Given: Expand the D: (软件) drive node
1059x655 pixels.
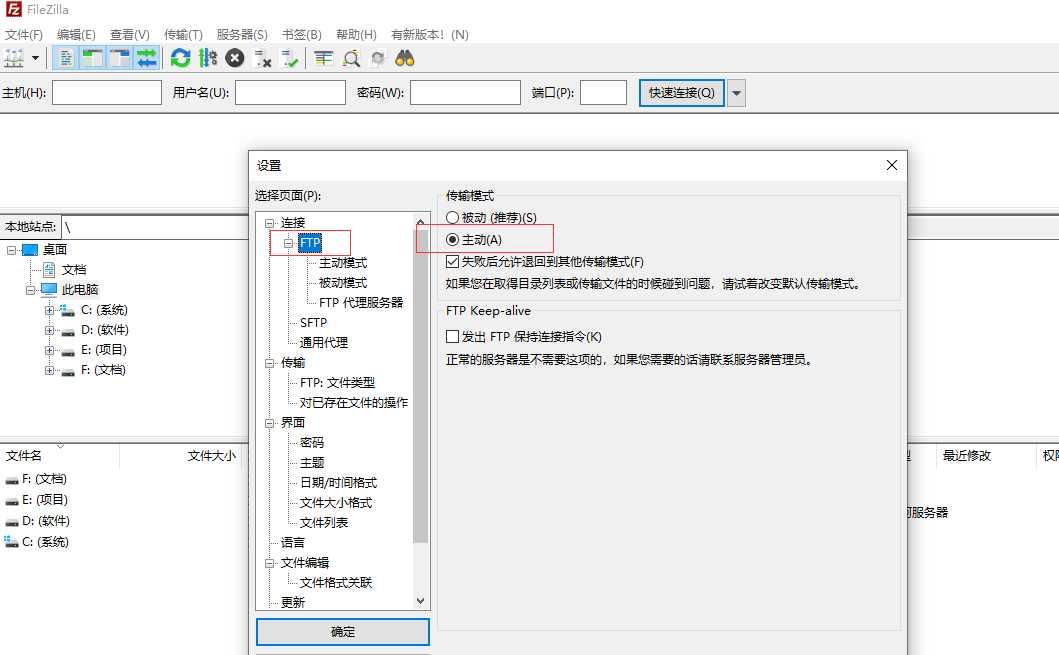Looking at the screenshot, I should coord(49,331).
